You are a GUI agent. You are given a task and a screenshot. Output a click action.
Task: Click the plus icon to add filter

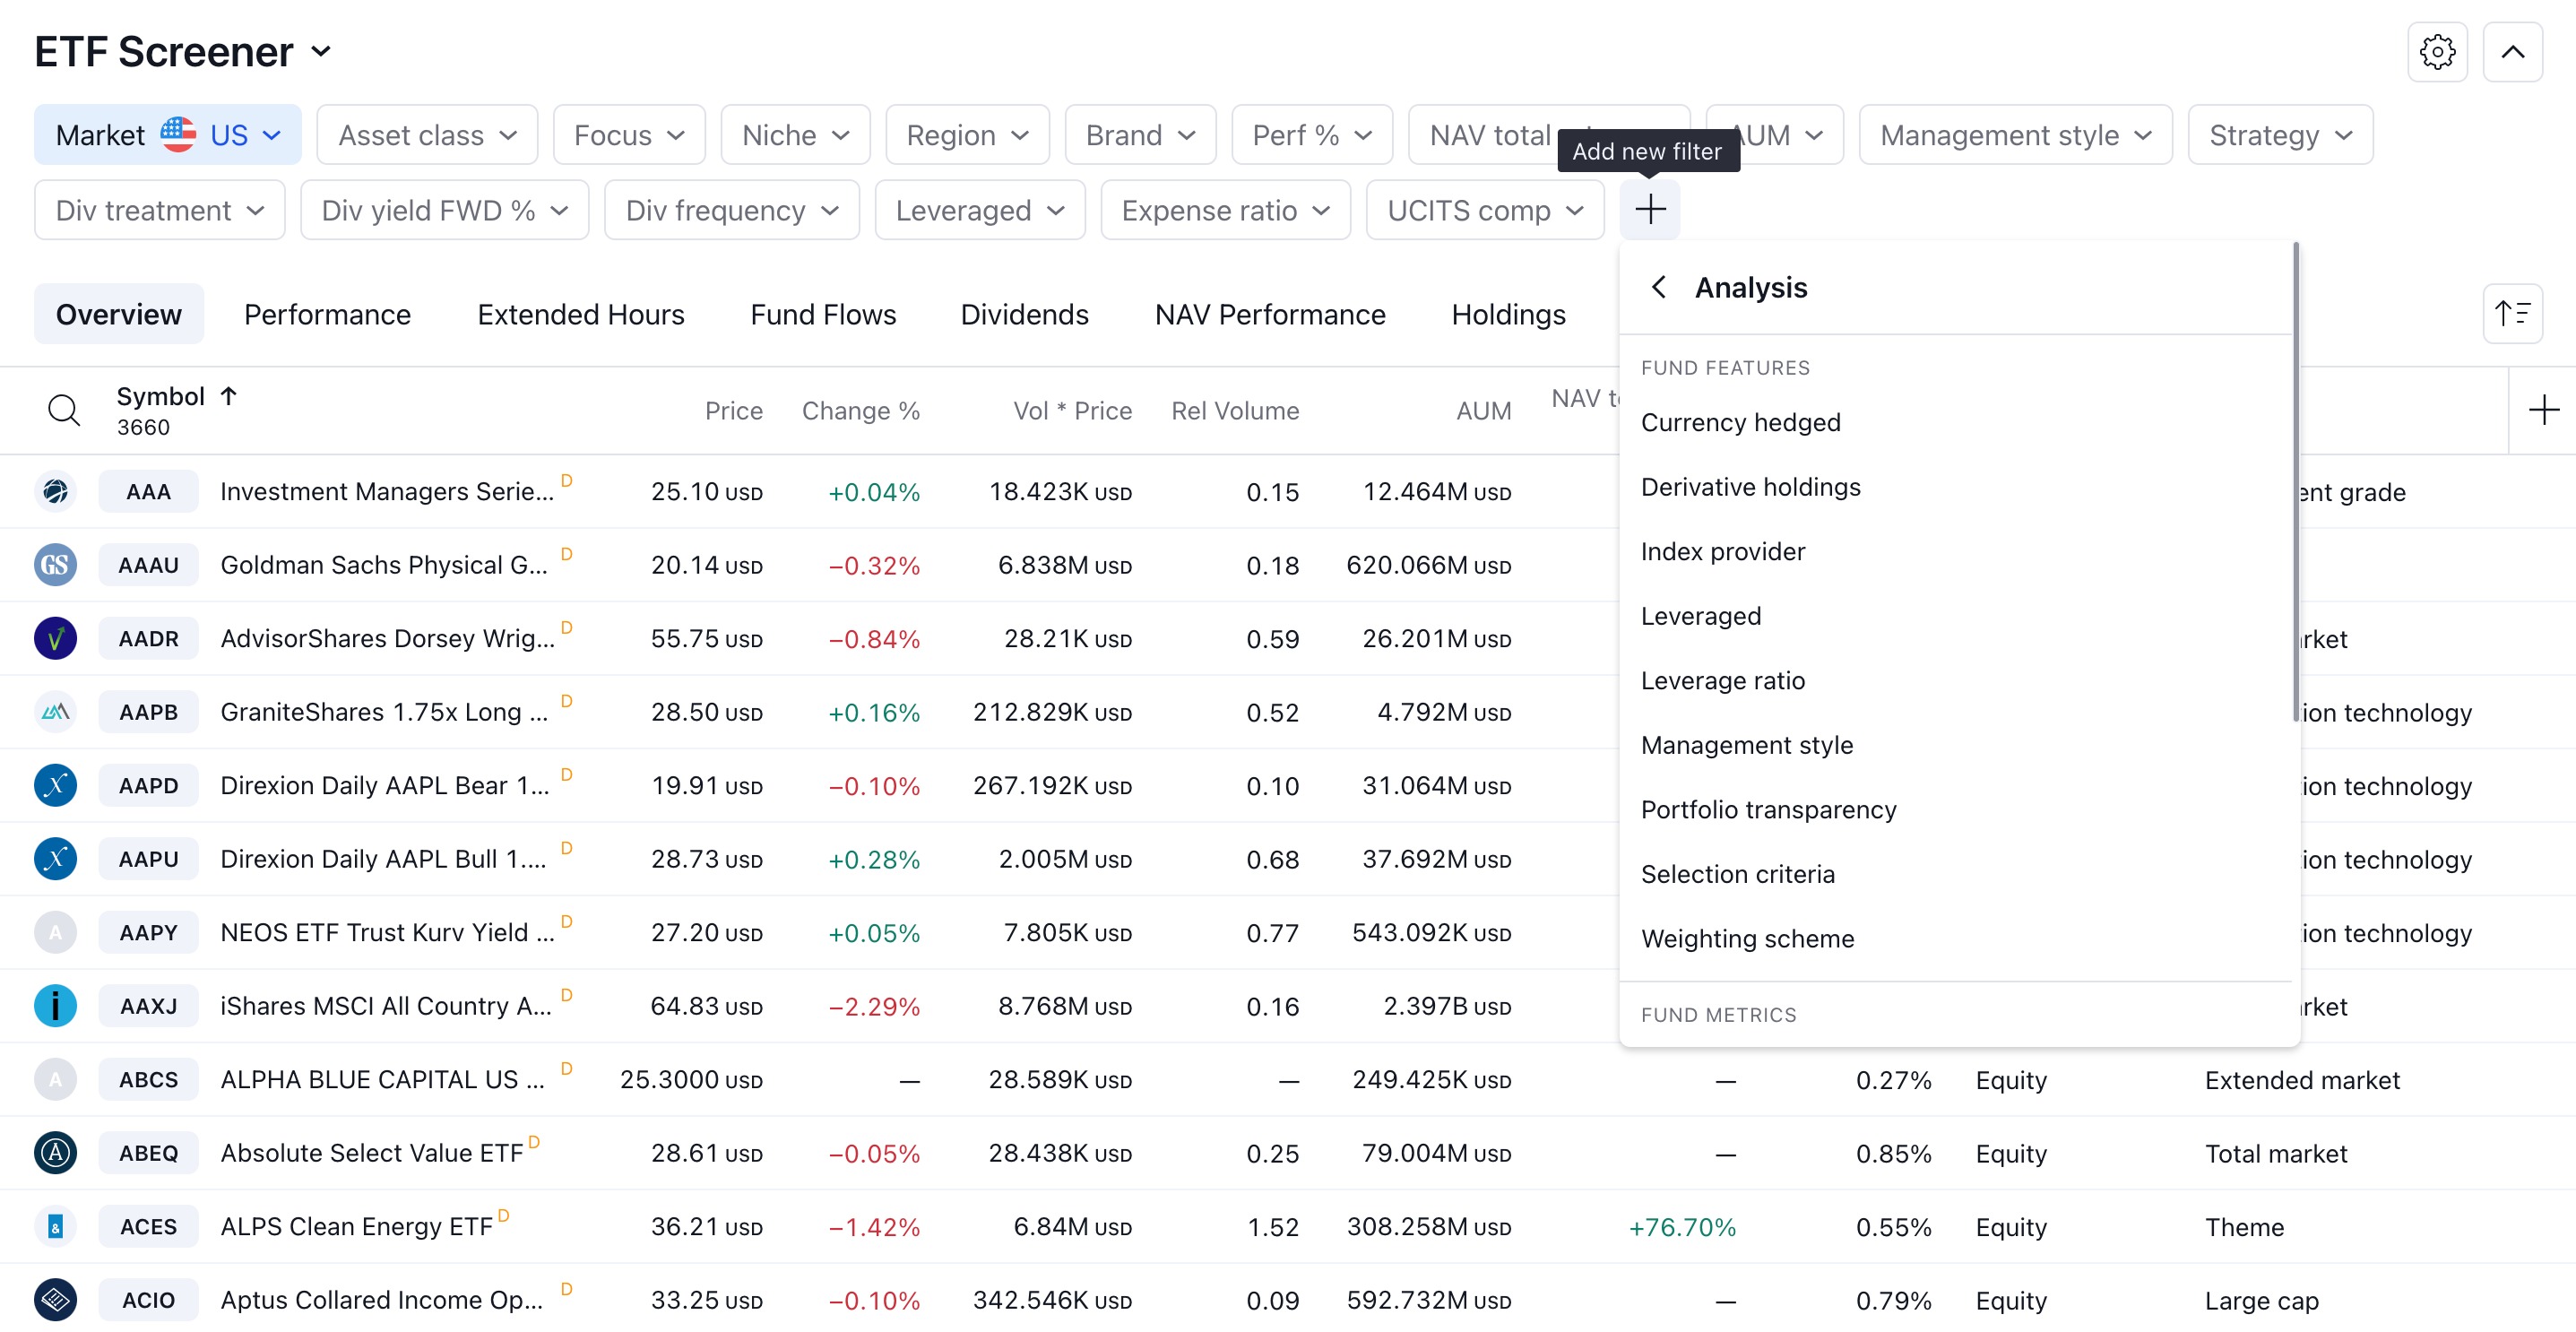(1650, 209)
